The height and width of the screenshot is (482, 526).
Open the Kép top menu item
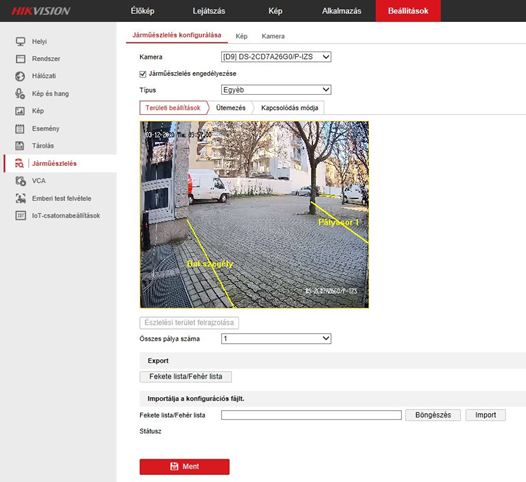point(275,11)
